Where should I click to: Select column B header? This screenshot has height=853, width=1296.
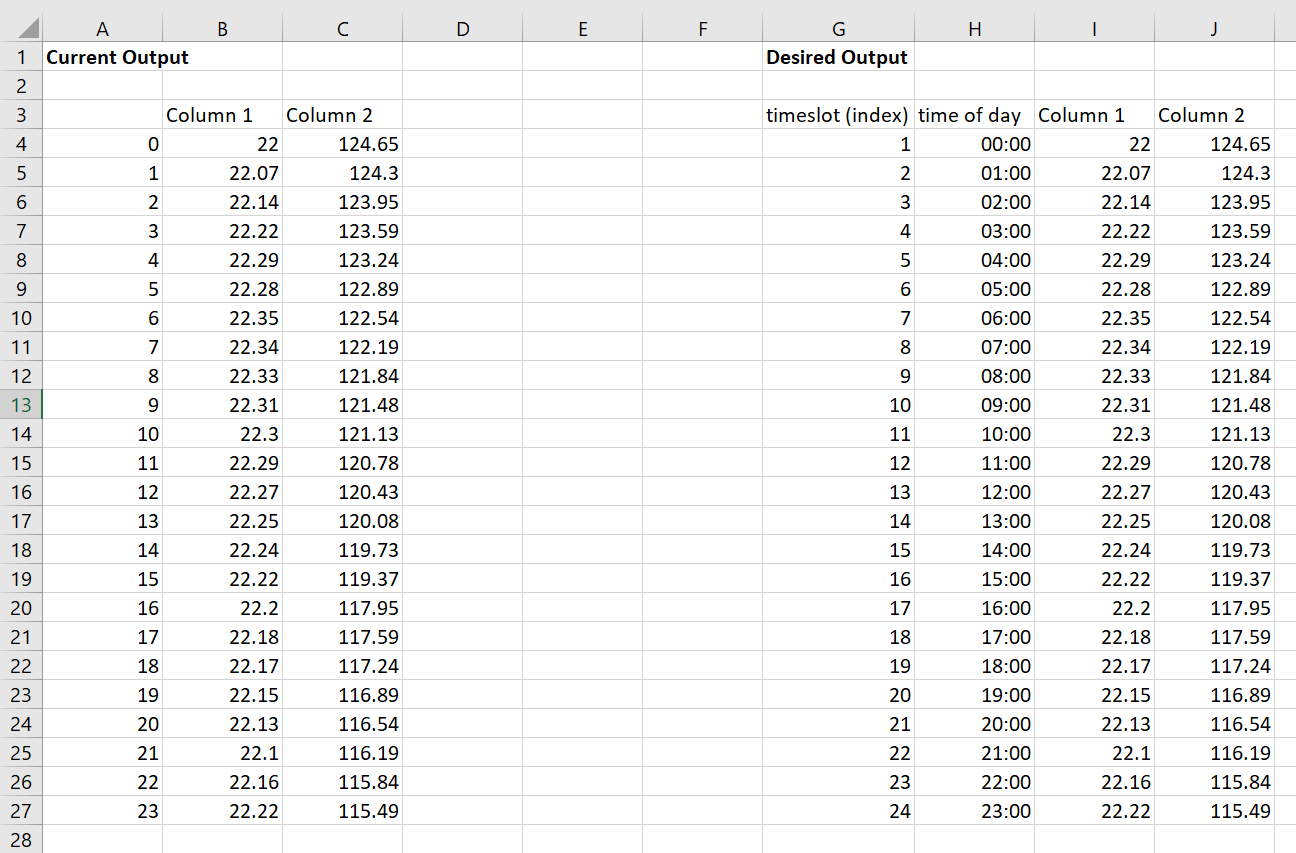pyautogui.click(x=222, y=29)
